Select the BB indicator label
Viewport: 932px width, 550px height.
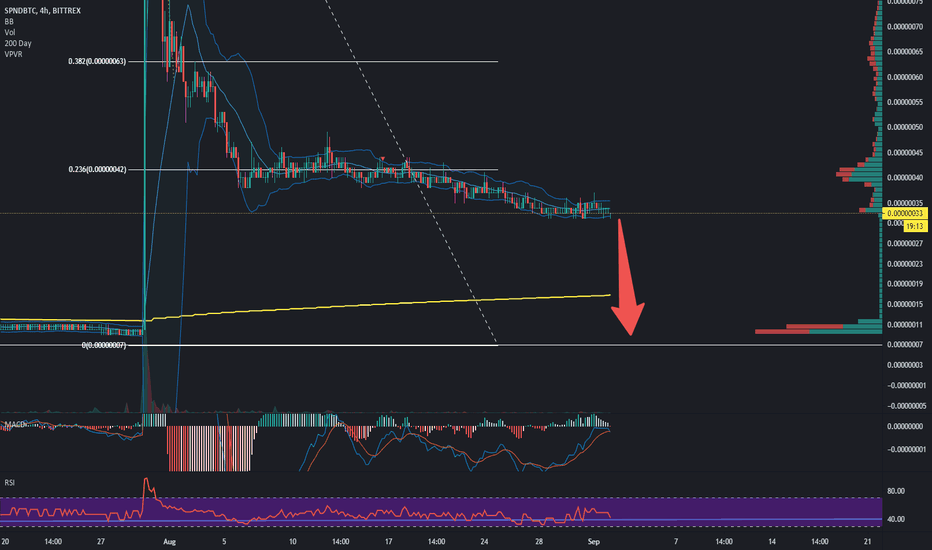point(9,21)
